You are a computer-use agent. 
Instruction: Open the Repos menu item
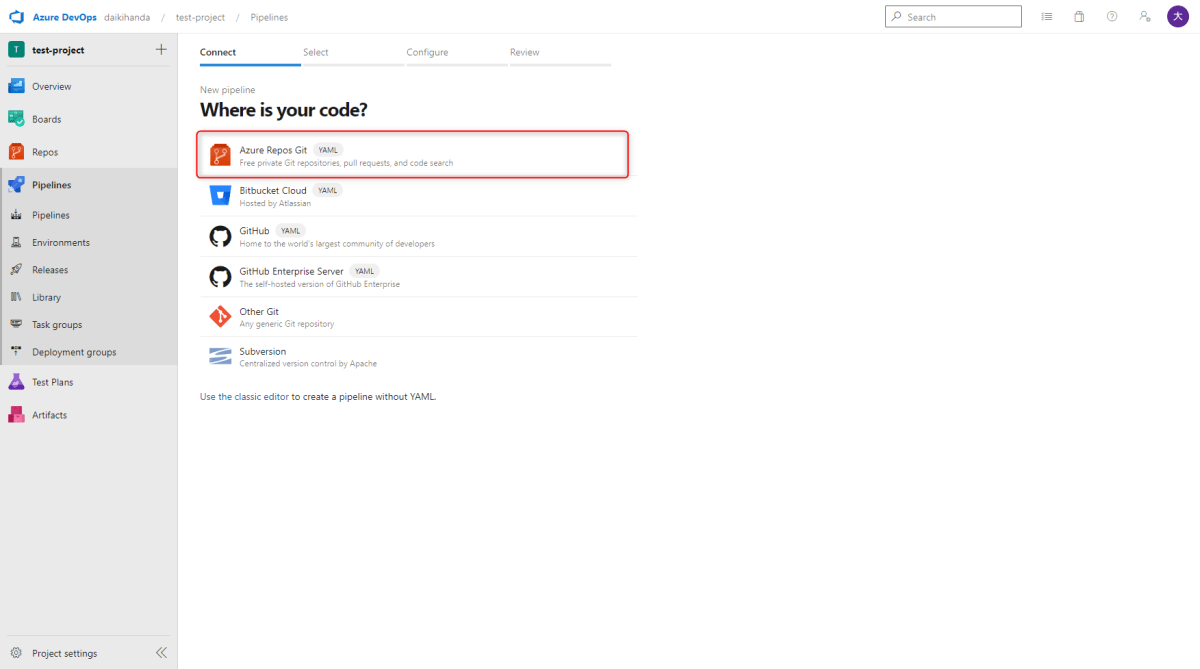pyautogui.click(x=89, y=152)
